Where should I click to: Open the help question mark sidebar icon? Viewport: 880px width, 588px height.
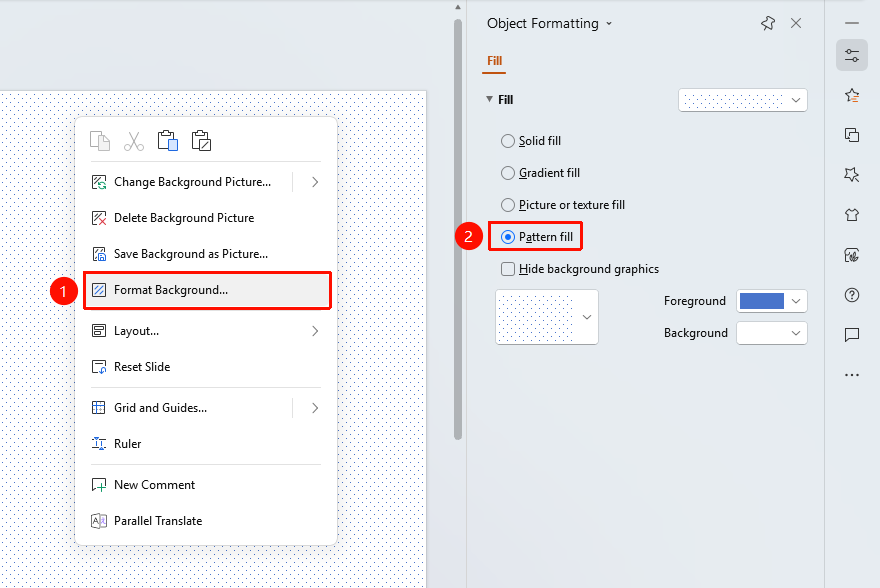tap(852, 295)
